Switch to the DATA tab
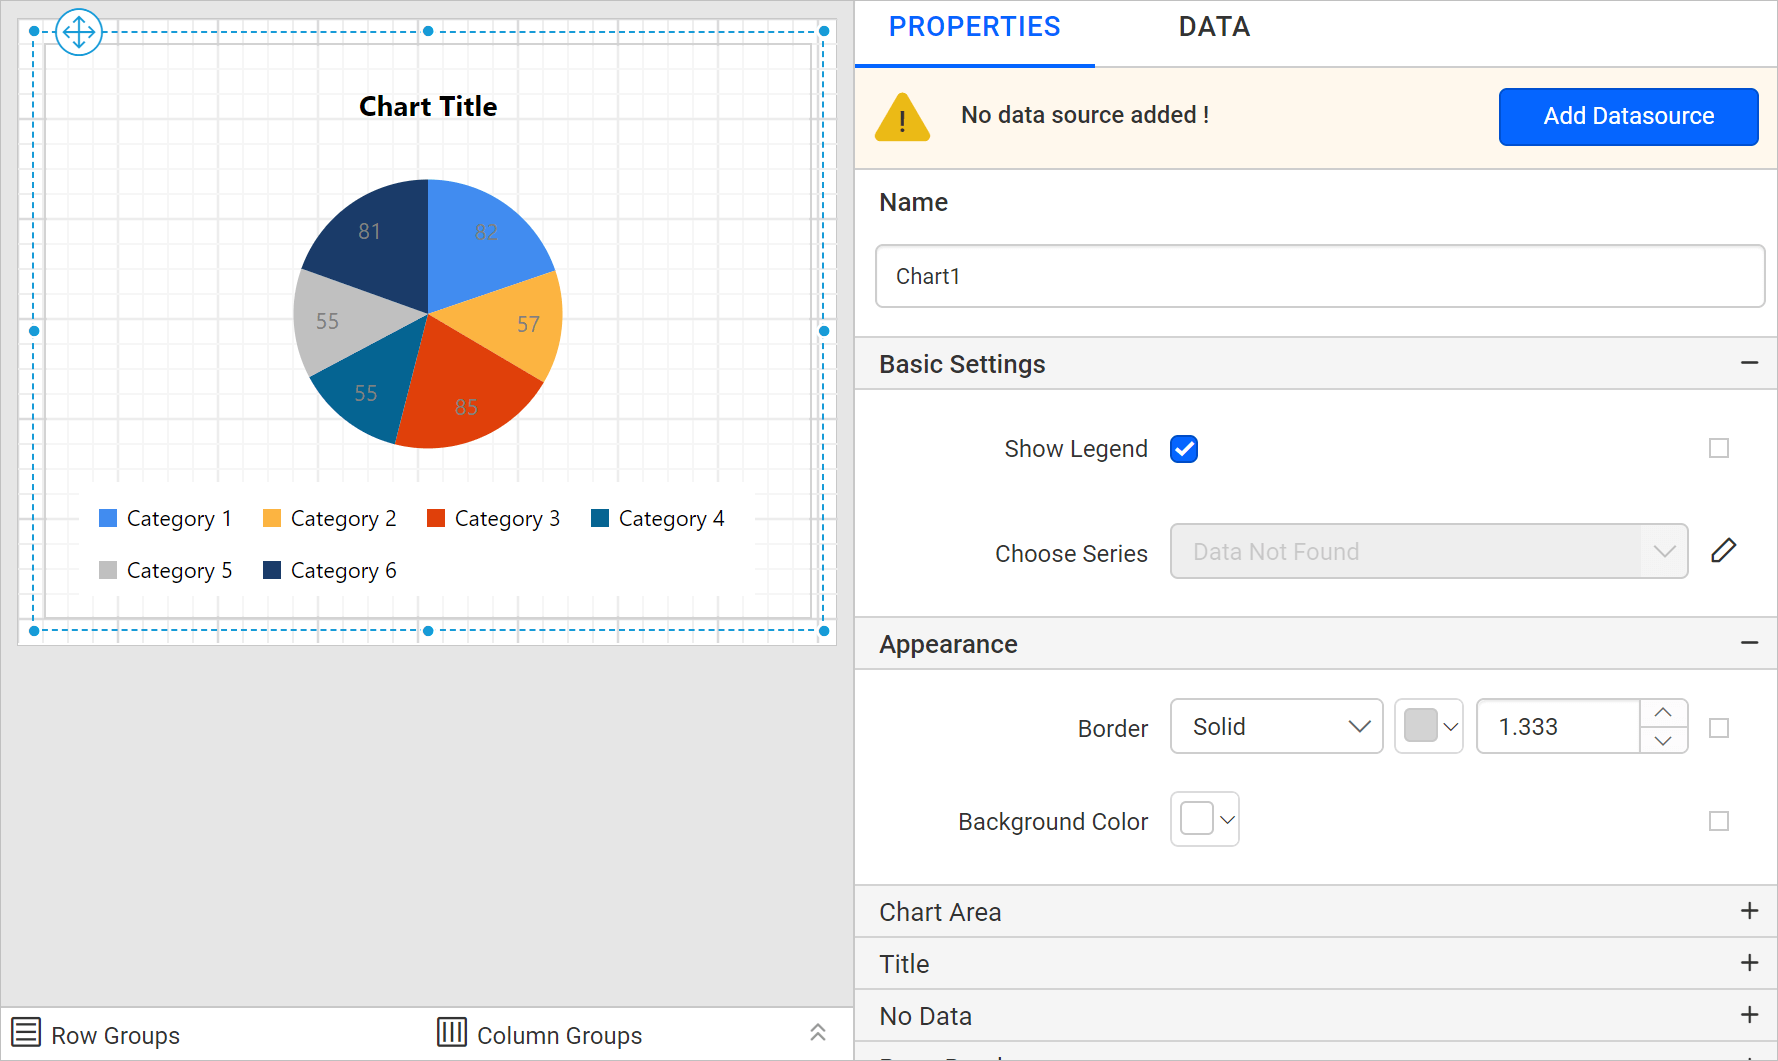The width and height of the screenshot is (1778, 1061). [x=1214, y=27]
